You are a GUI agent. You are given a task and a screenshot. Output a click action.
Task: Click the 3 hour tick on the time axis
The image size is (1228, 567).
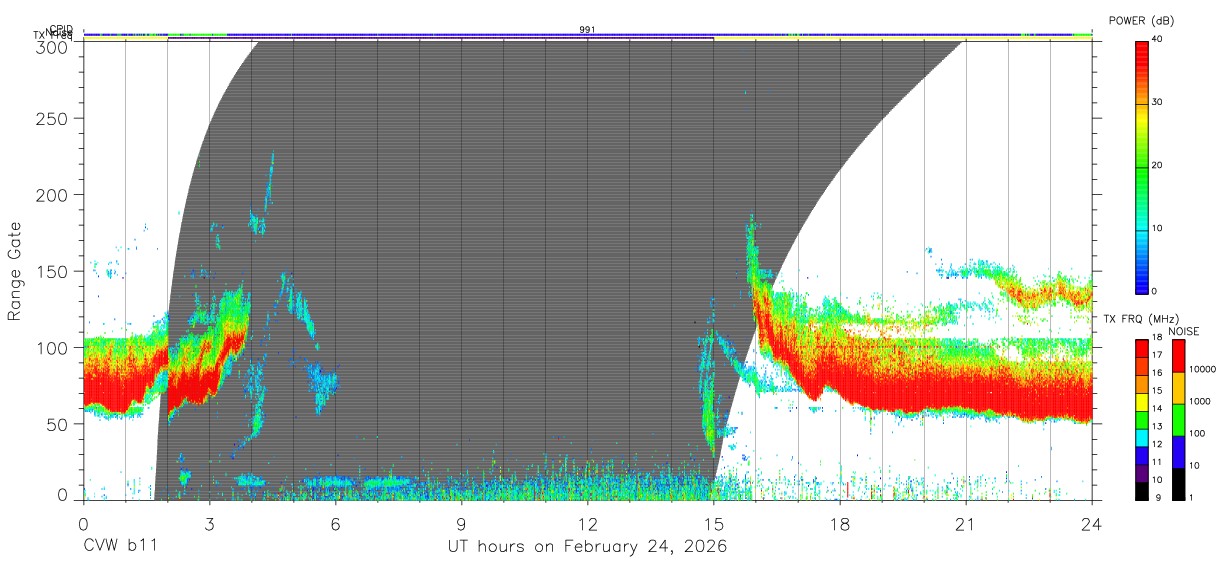tap(209, 523)
